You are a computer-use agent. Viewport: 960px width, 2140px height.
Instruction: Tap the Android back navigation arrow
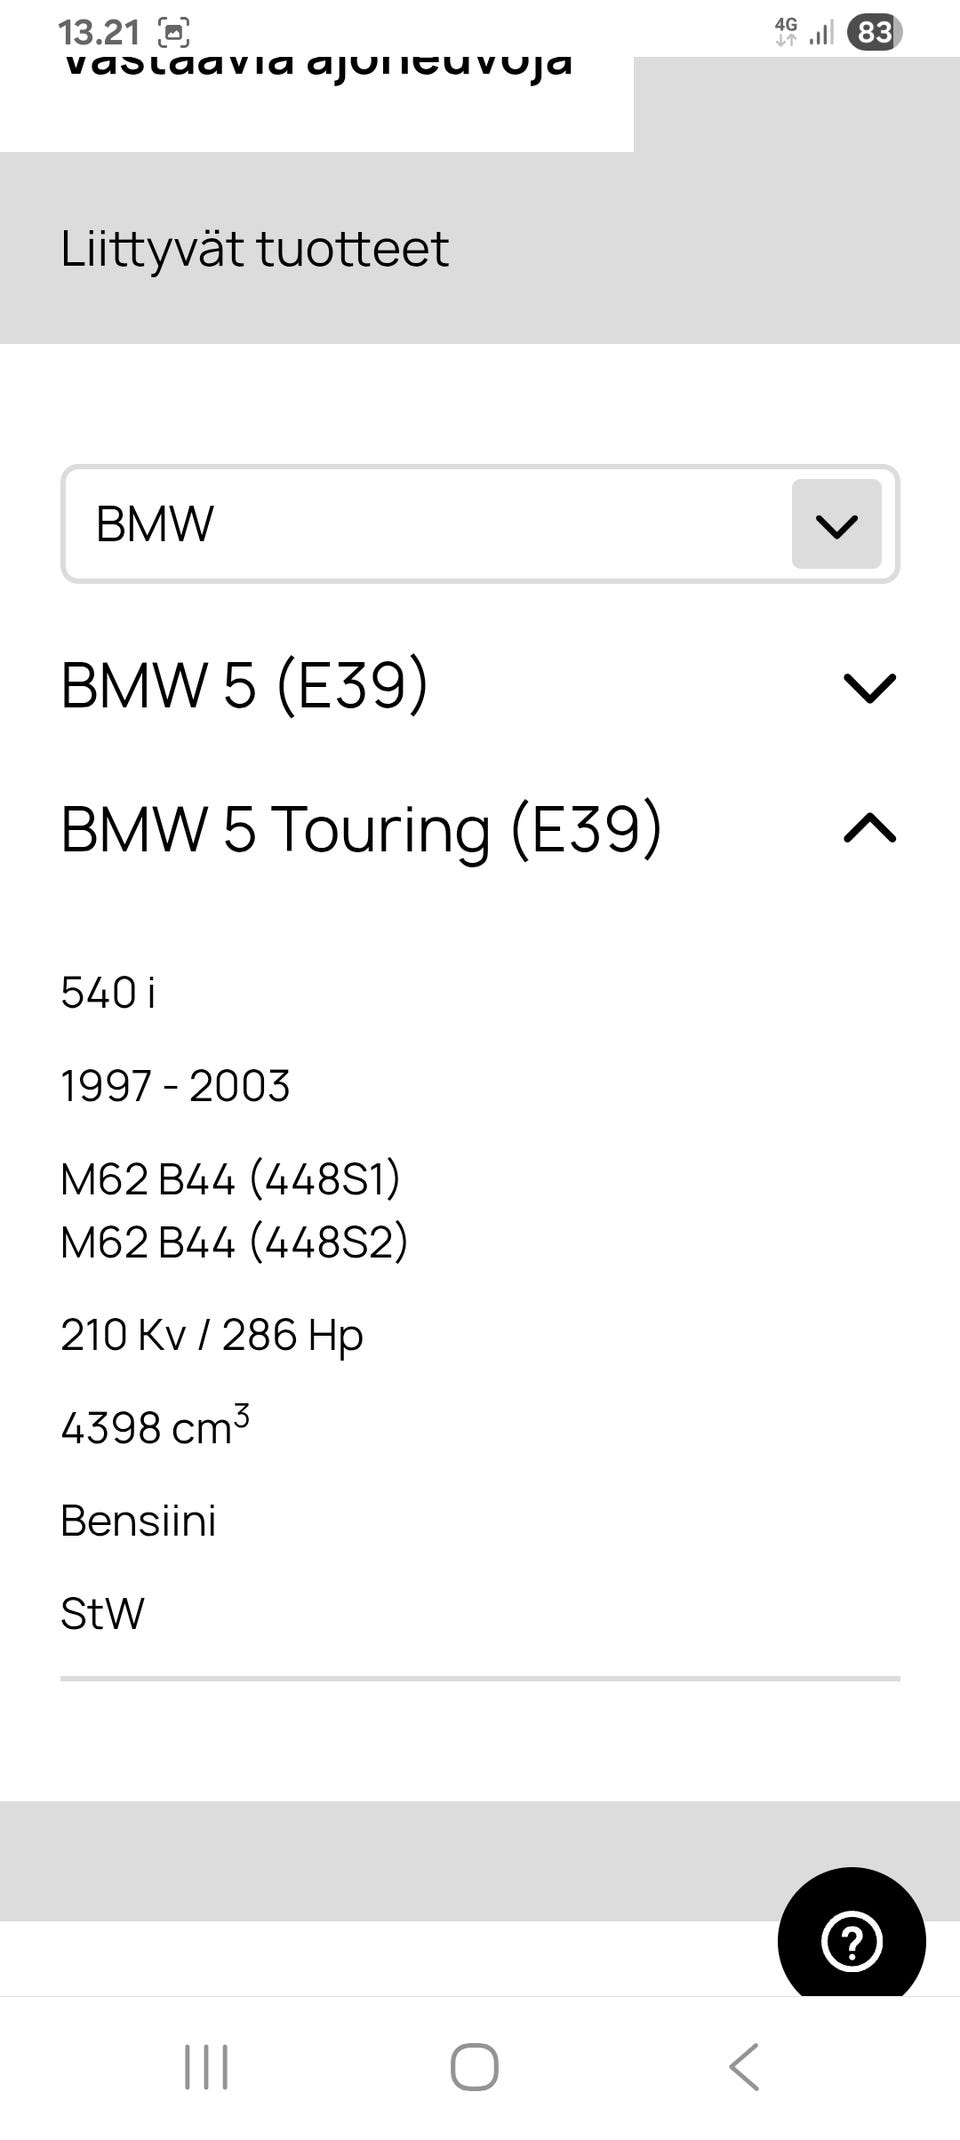(744, 2067)
